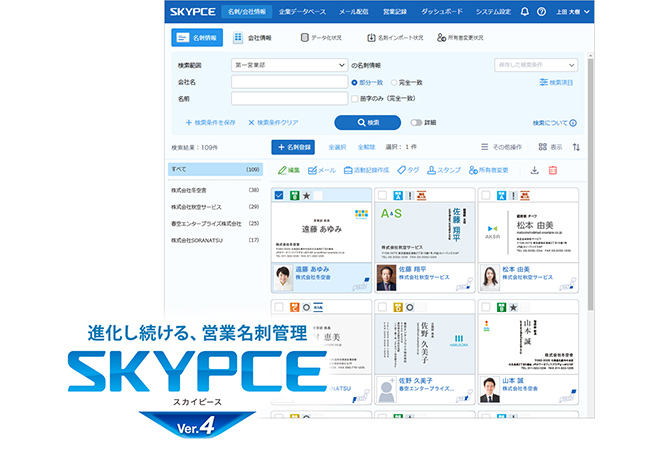Open the notification bell
Screen dimensions: 650x450
pos(524,12)
